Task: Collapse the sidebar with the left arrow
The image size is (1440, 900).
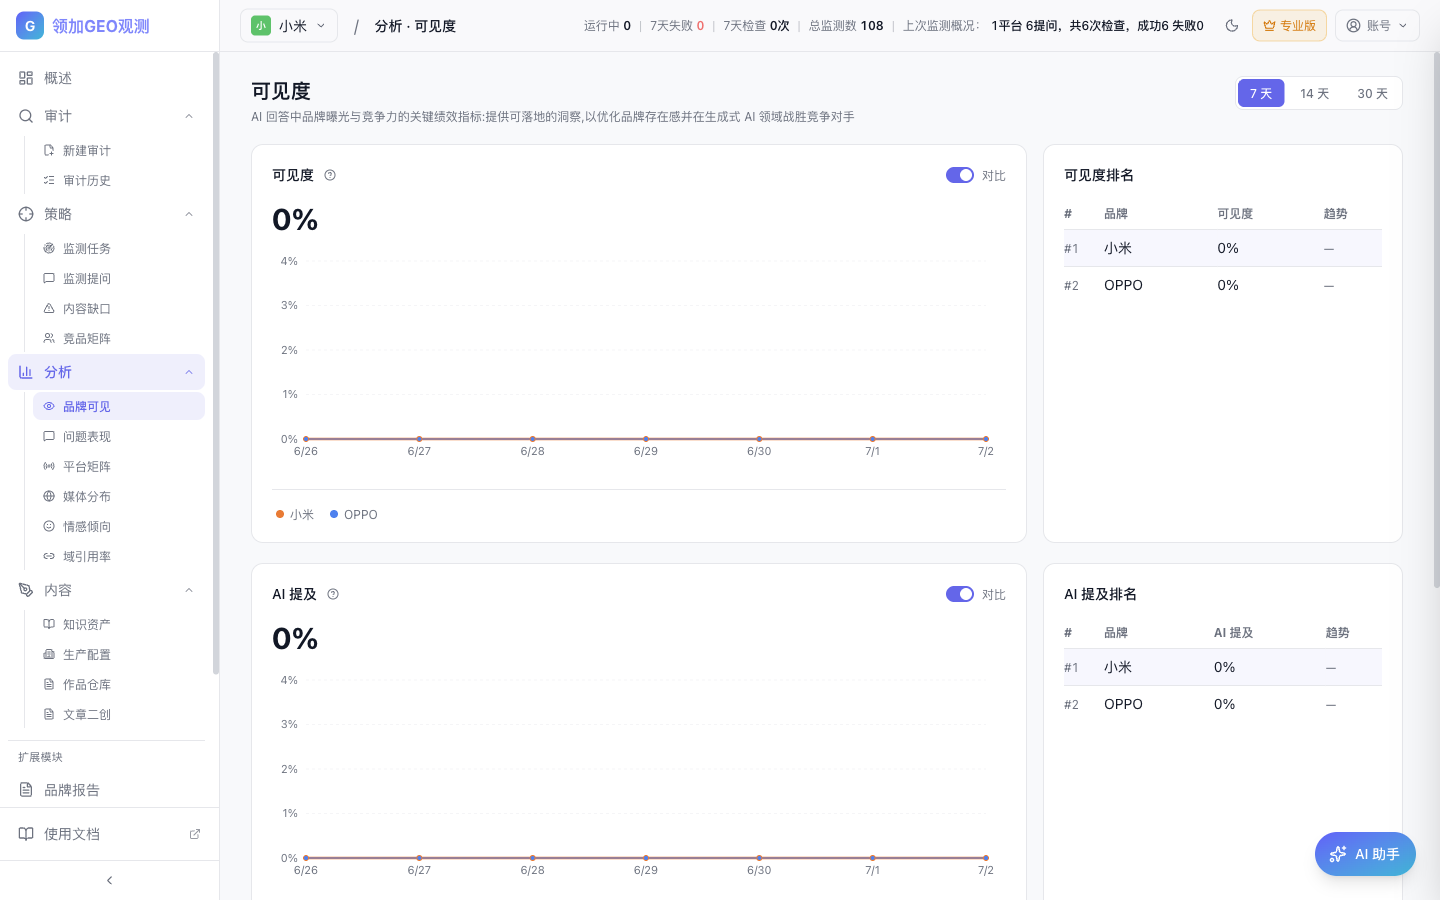Action: point(109,880)
